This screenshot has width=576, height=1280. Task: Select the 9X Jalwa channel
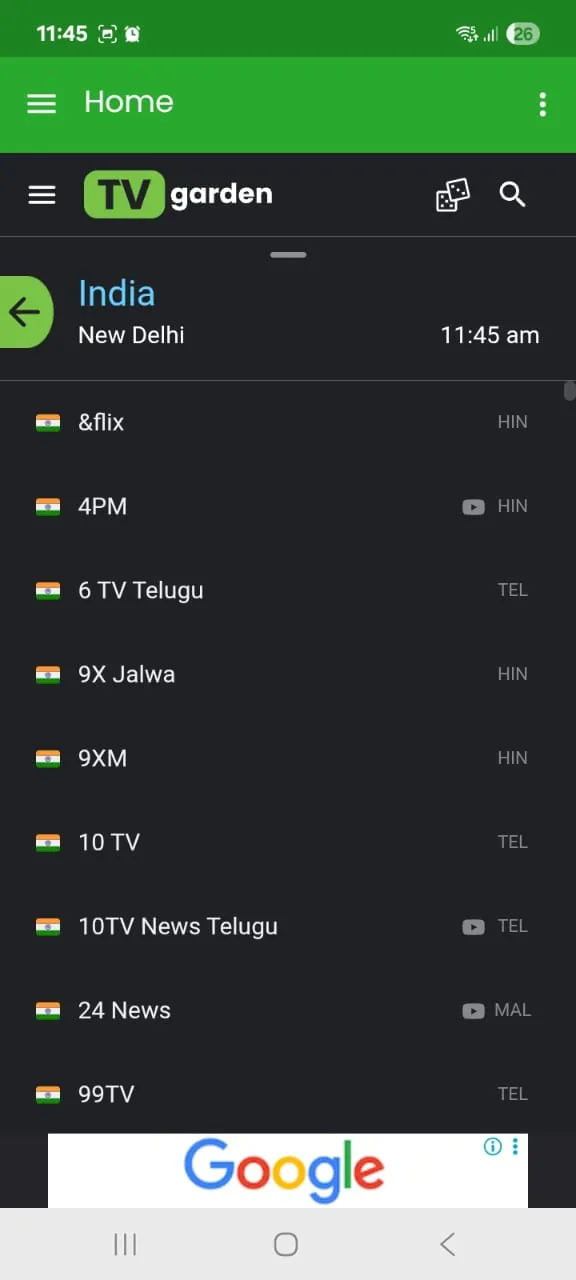click(x=126, y=674)
